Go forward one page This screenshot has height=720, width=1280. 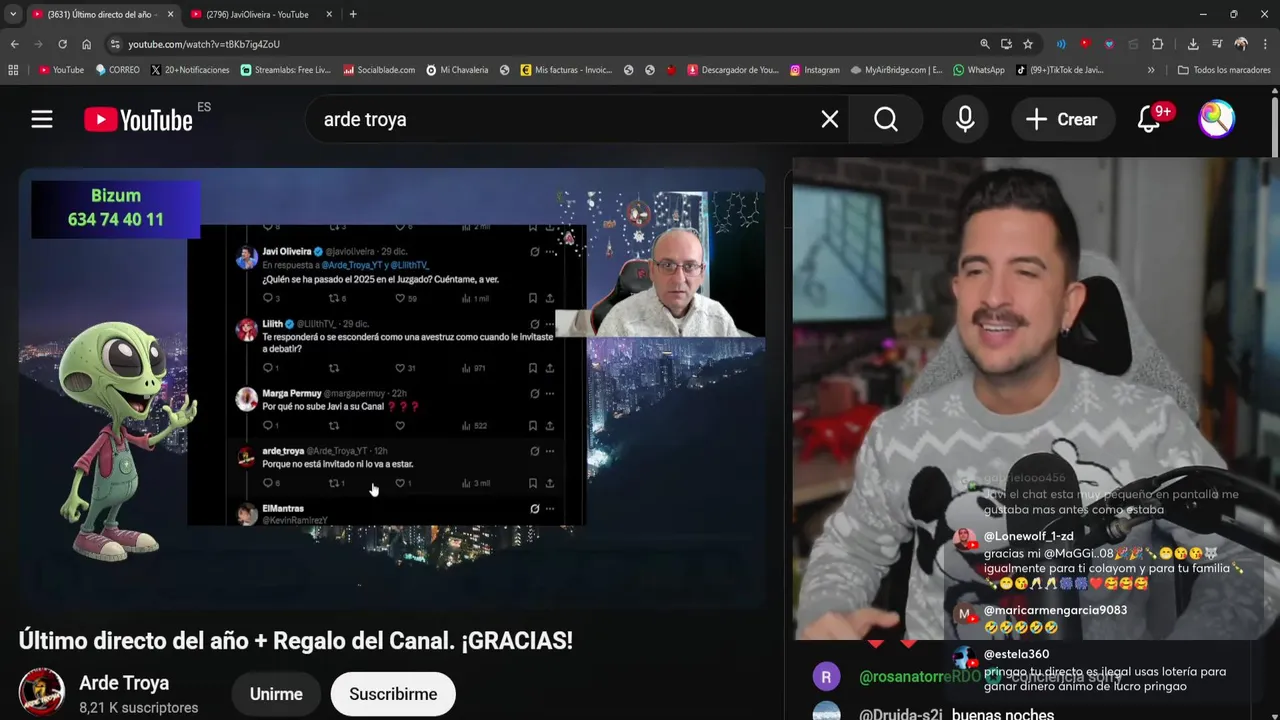tap(38, 44)
